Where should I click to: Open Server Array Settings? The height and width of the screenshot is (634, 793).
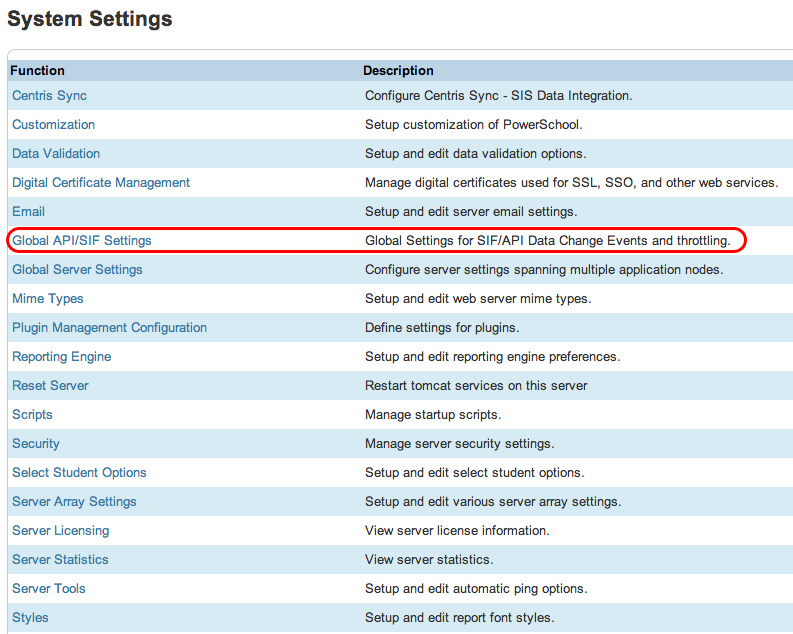coord(74,502)
